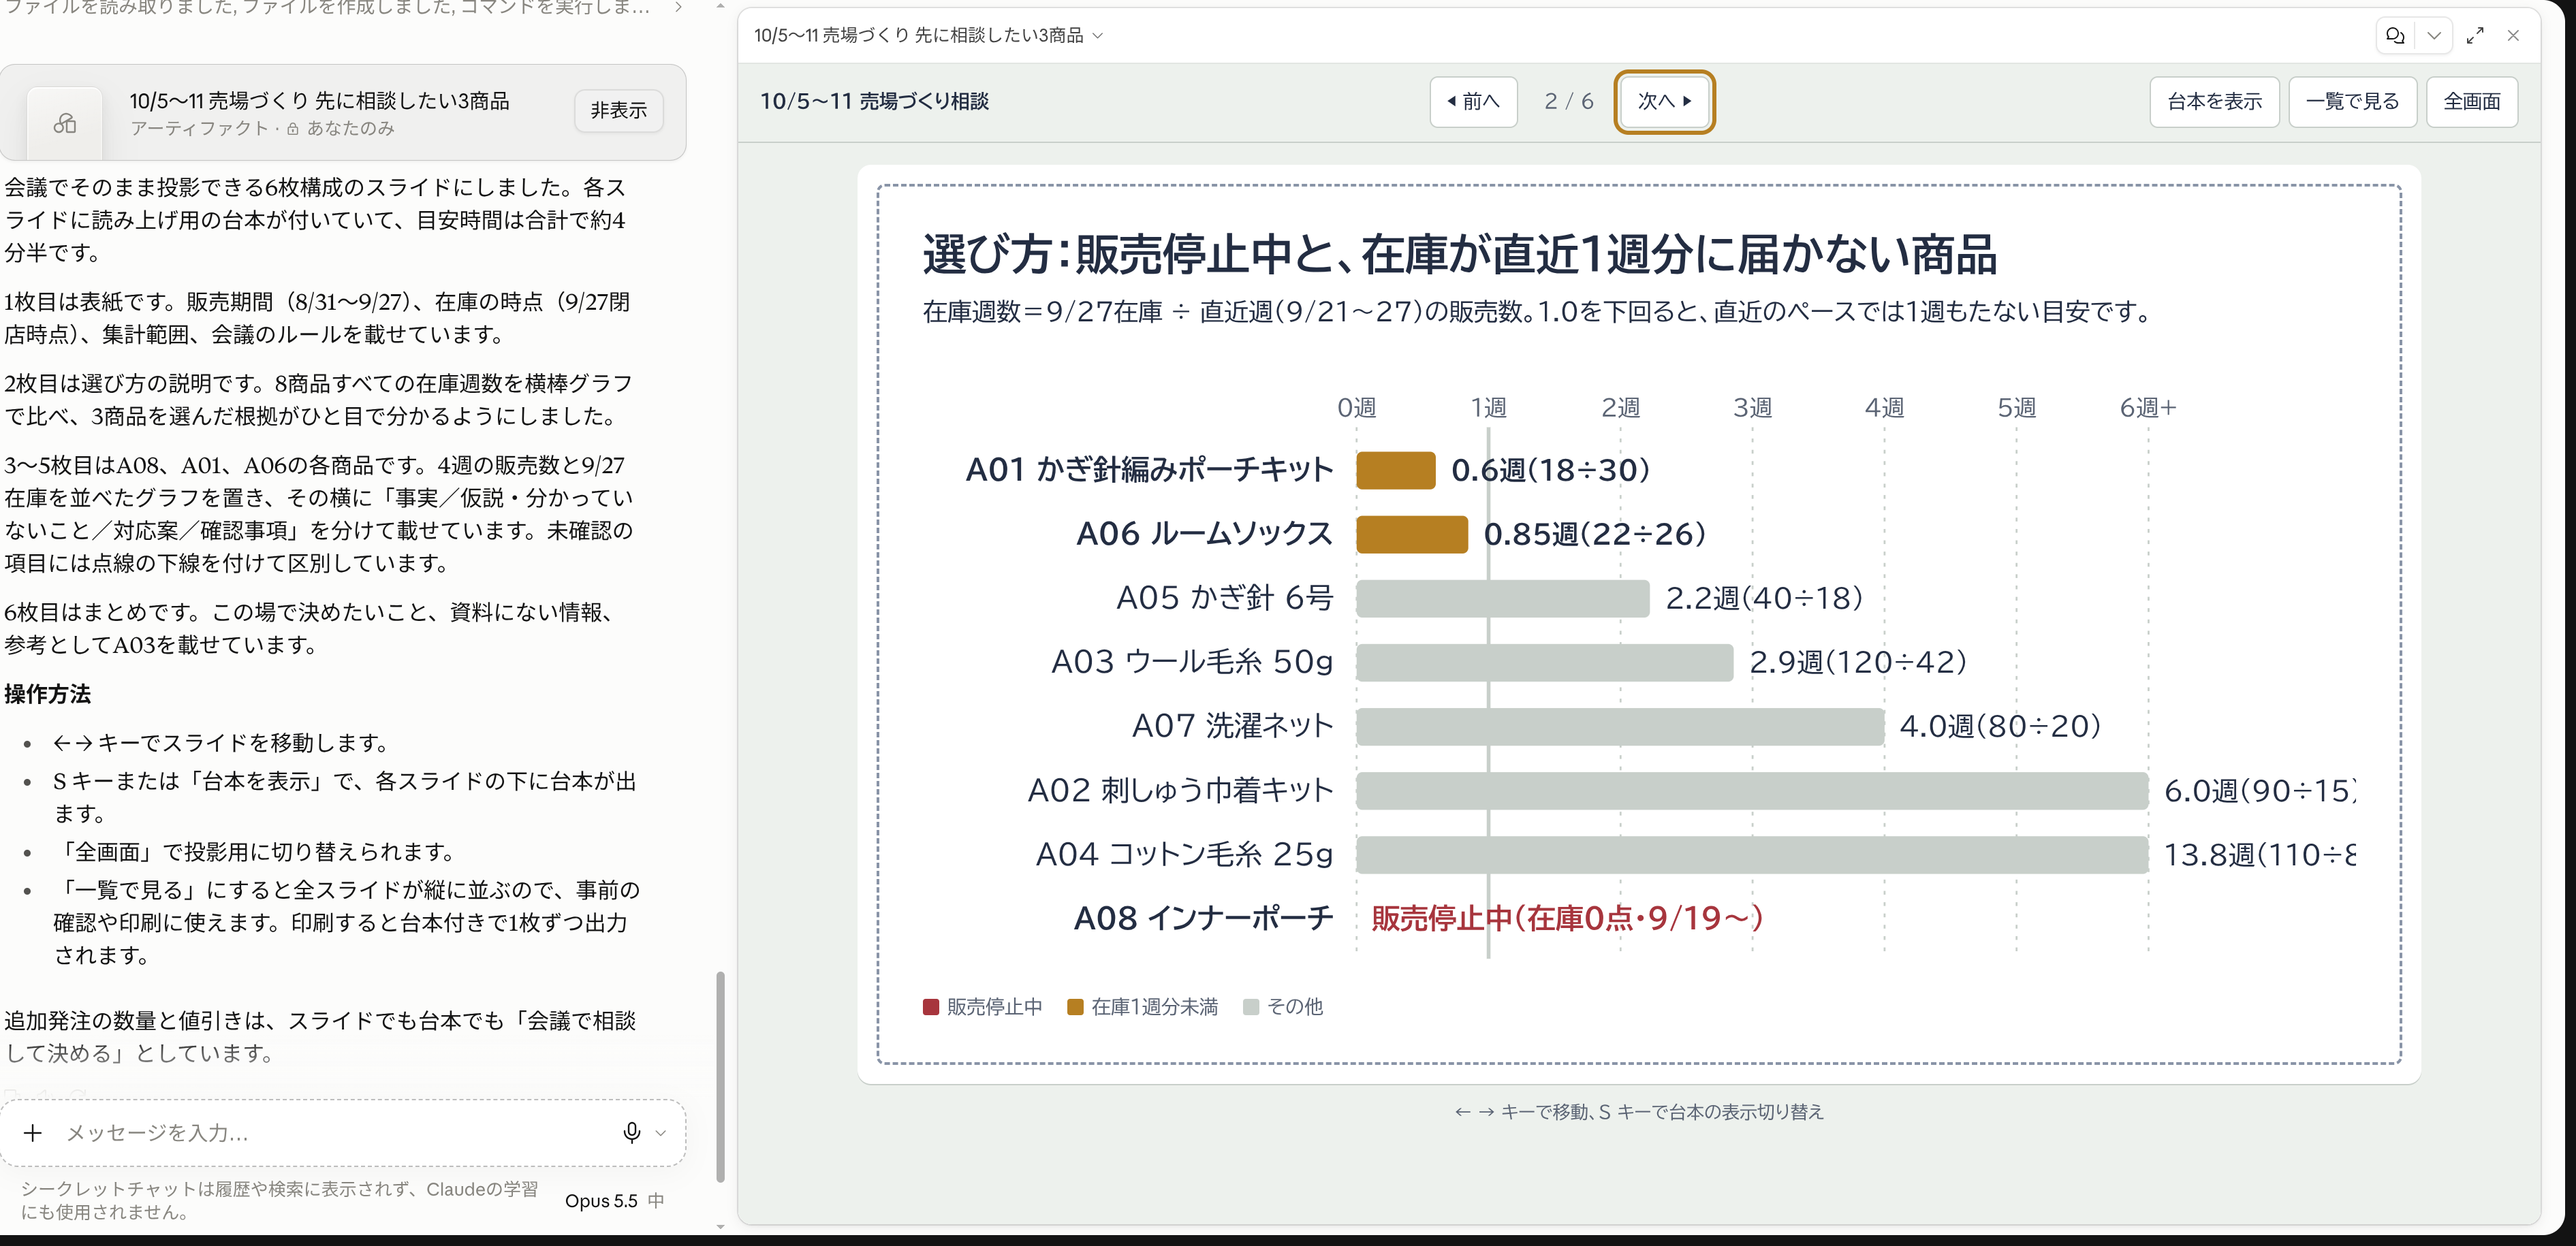The width and height of the screenshot is (2576, 1246).
Task: Click the gray その他 legend swatch
Action: tap(1250, 1007)
